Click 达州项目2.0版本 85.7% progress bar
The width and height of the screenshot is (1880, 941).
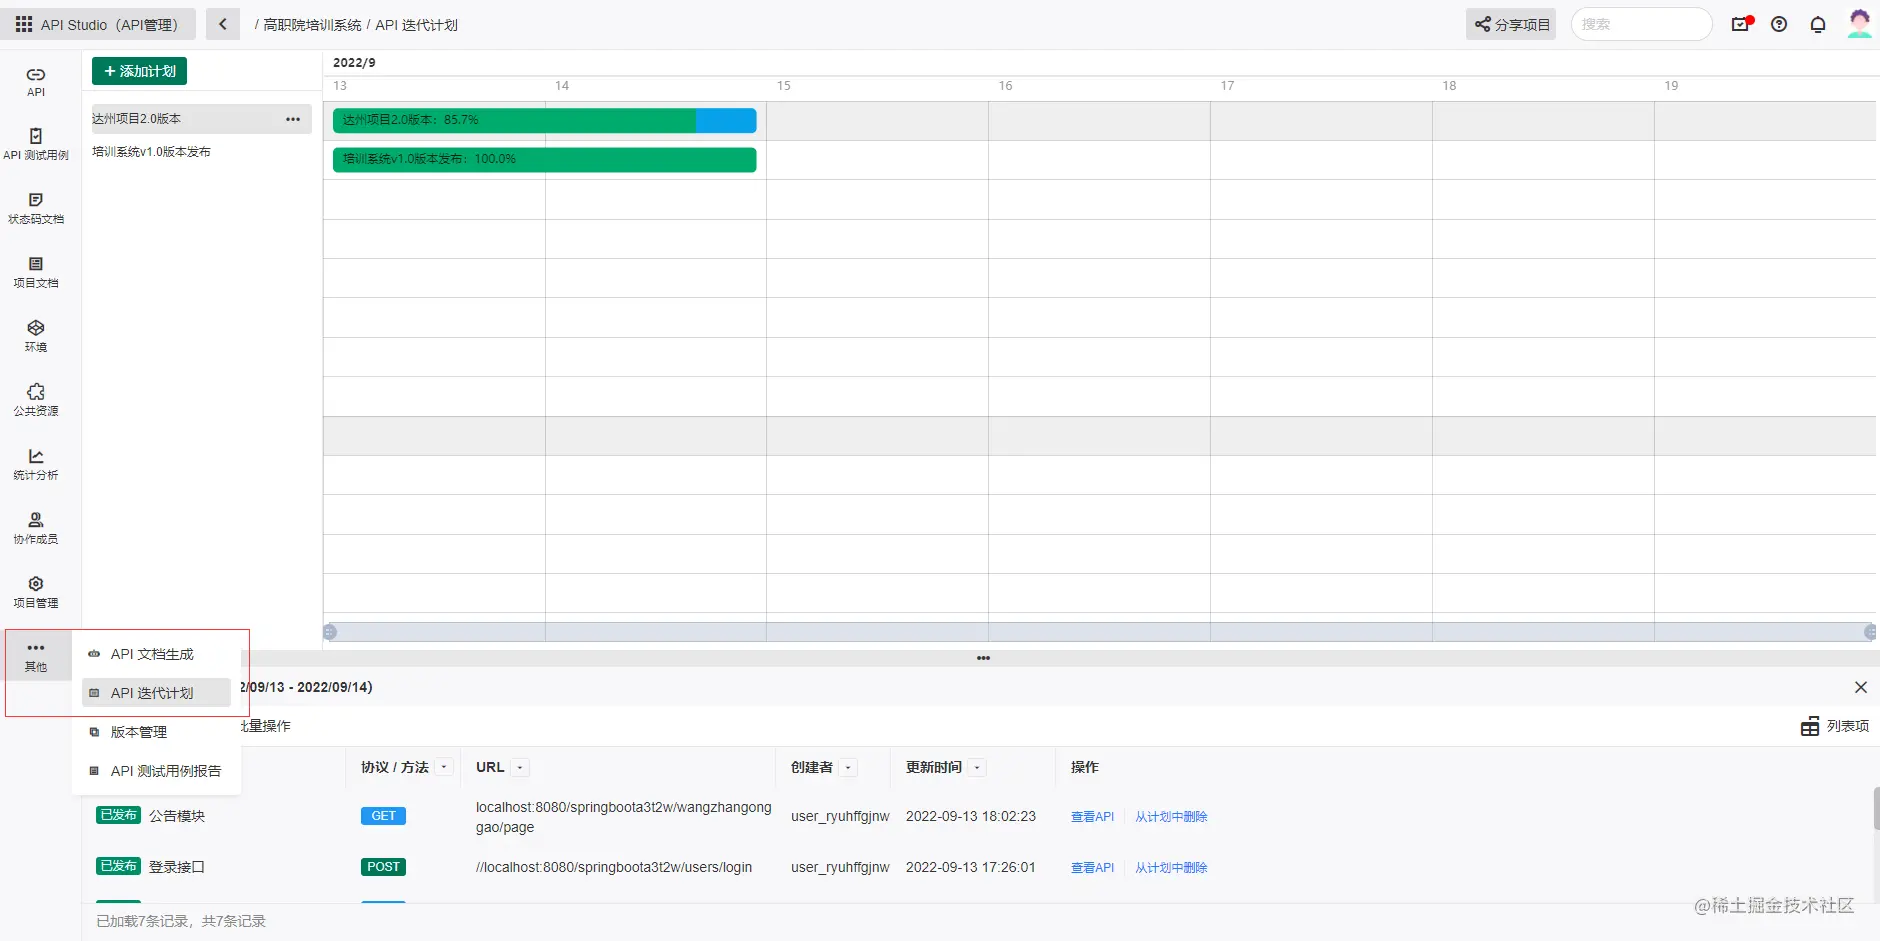pos(544,120)
